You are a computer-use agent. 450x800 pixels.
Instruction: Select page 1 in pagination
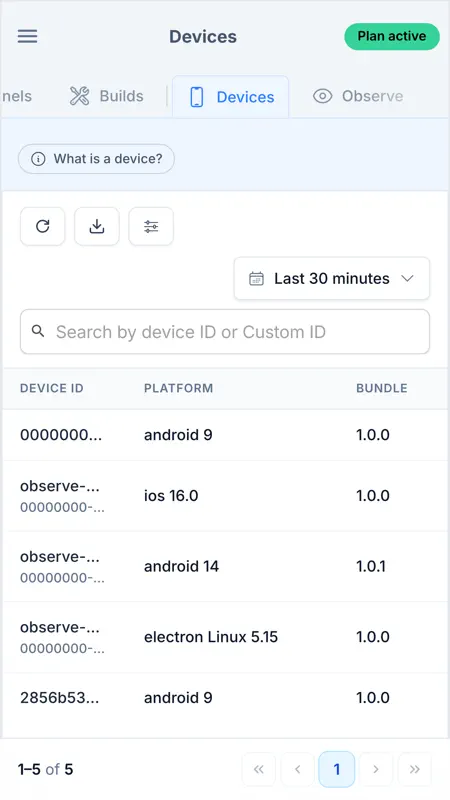pyautogui.click(x=337, y=769)
